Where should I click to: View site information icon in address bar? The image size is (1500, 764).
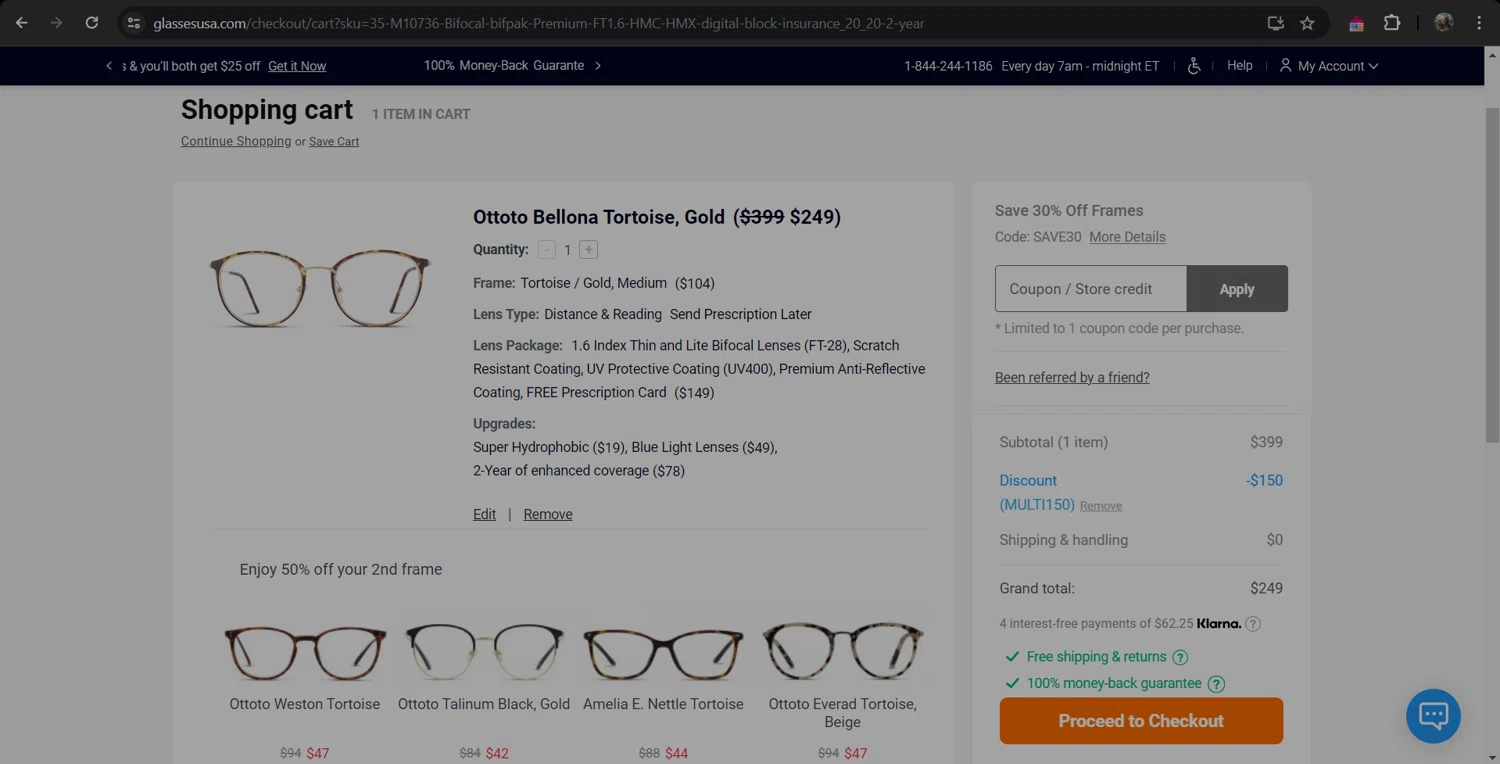134,23
